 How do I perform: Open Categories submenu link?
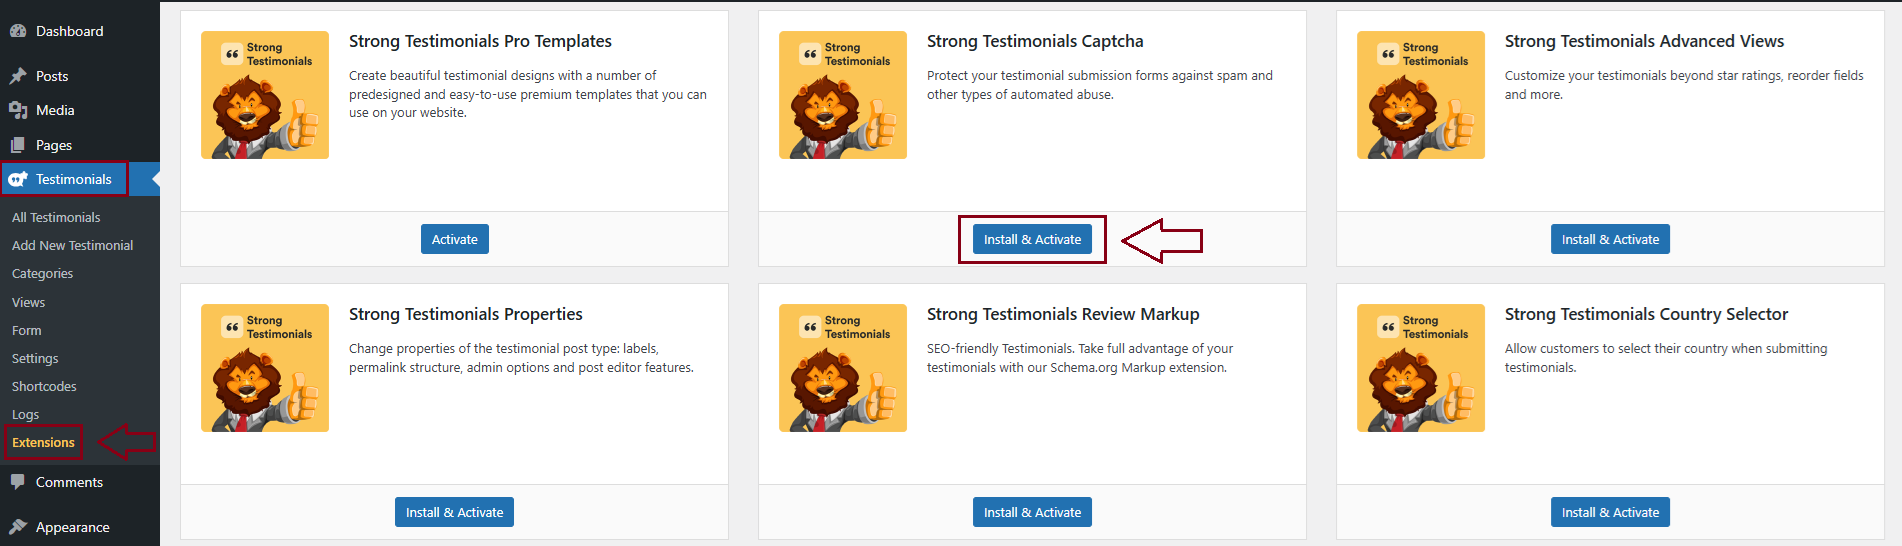coord(42,273)
